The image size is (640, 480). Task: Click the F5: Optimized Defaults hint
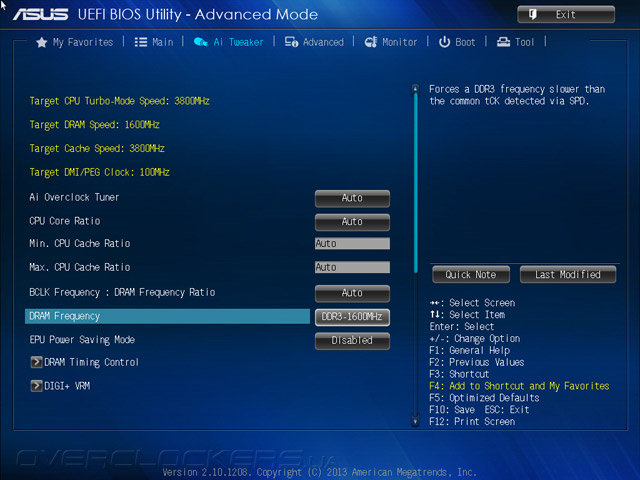484,398
